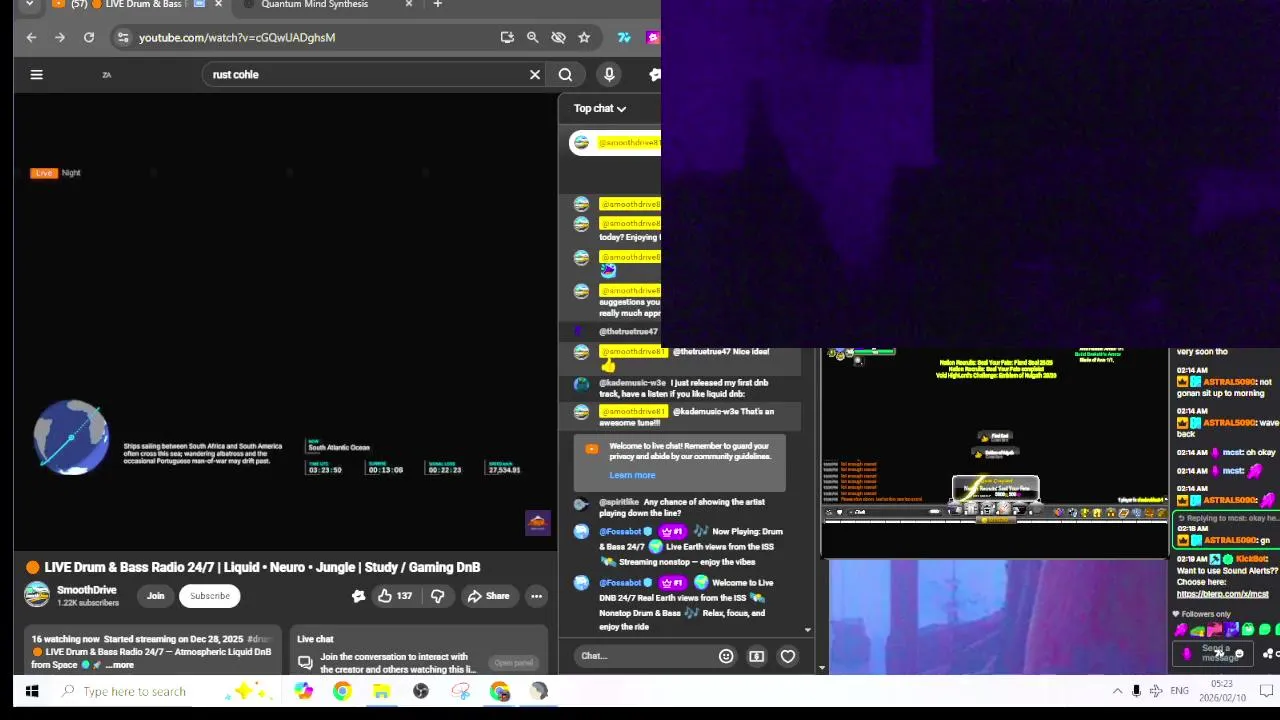
Task: Click the crossed-eye tracking protection icon
Action: pos(559,37)
